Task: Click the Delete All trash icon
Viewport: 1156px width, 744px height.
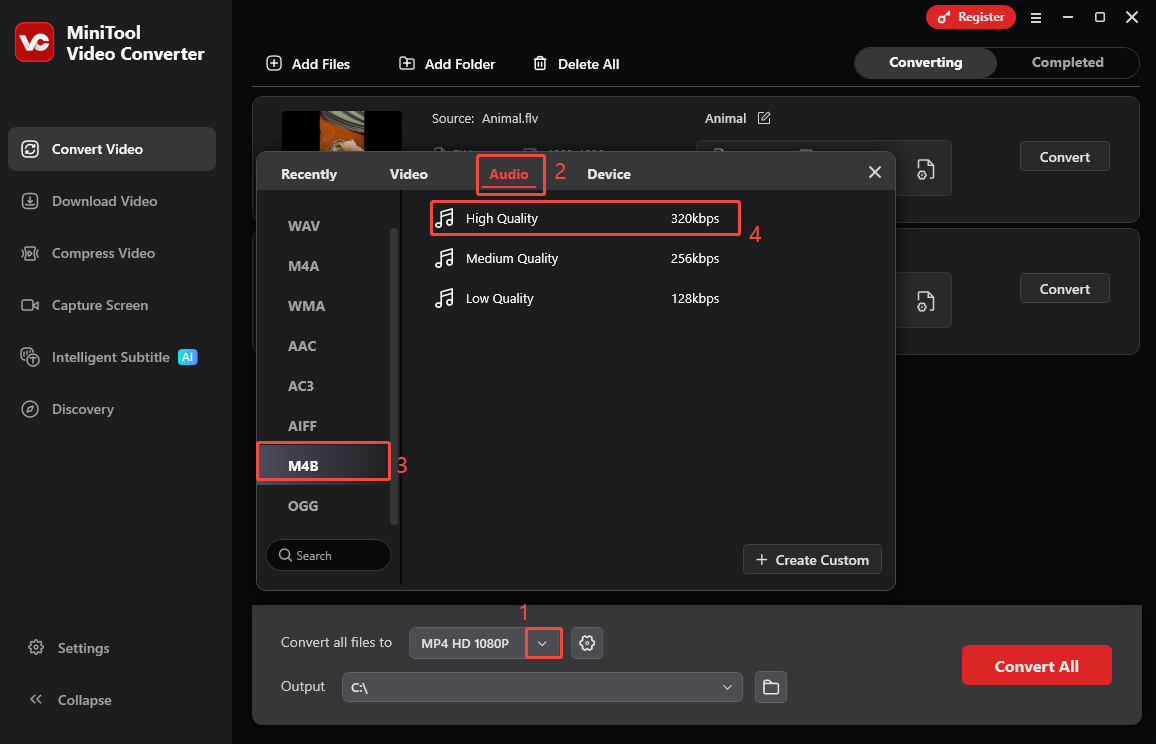Action: (538, 63)
